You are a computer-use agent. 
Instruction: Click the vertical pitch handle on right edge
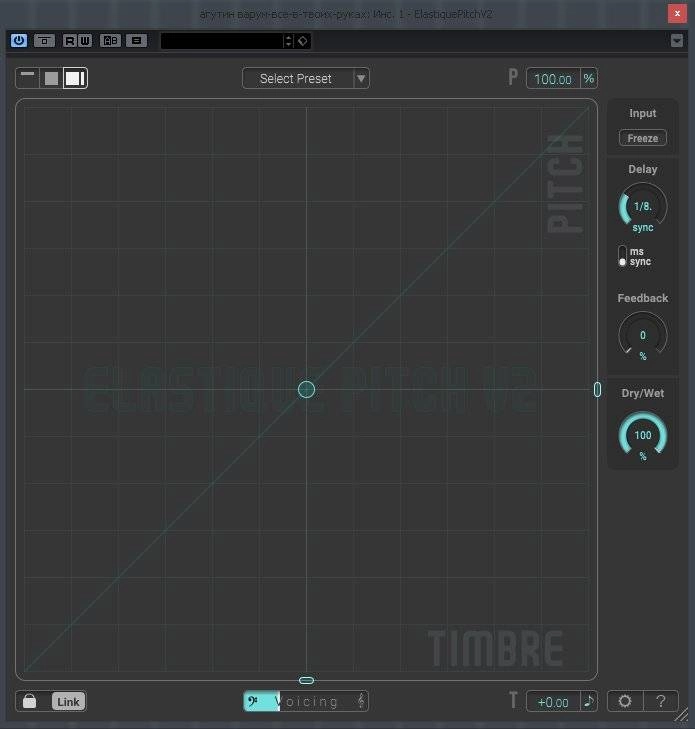click(597, 390)
